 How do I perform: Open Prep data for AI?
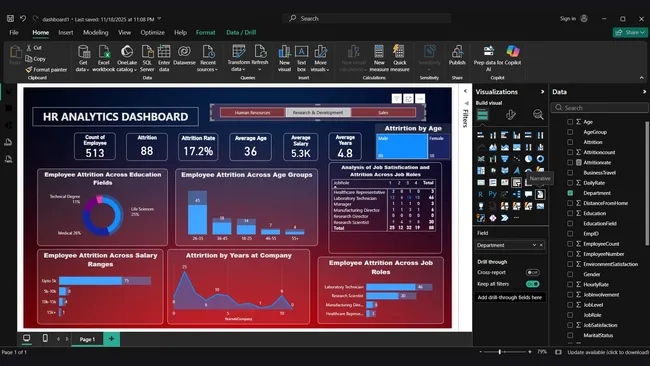pos(488,58)
